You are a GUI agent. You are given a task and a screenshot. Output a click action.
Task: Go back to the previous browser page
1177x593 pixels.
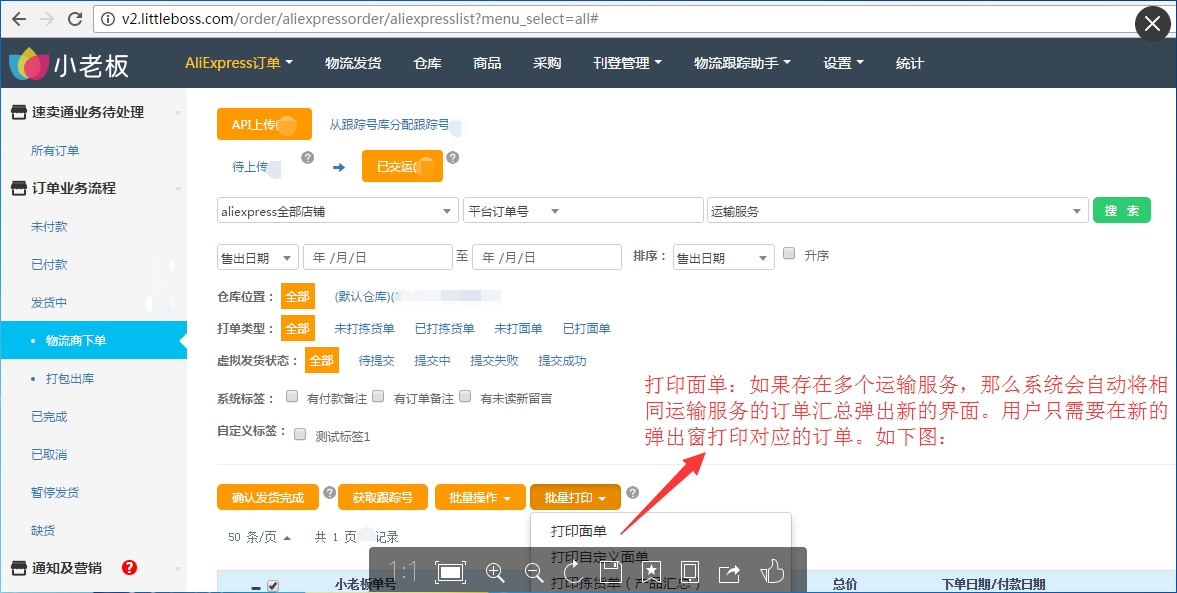[x=20, y=19]
